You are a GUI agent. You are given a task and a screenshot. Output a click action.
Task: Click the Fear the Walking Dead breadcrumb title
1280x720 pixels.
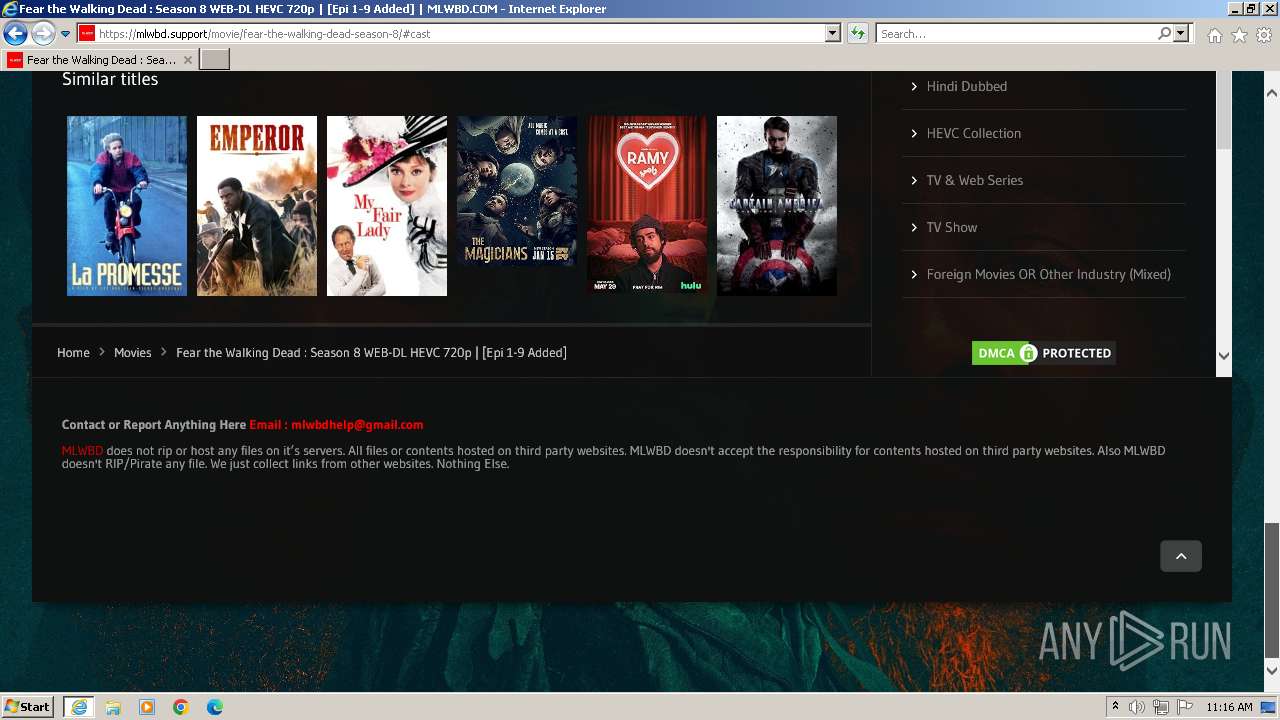pyautogui.click(x=371, y=352)
